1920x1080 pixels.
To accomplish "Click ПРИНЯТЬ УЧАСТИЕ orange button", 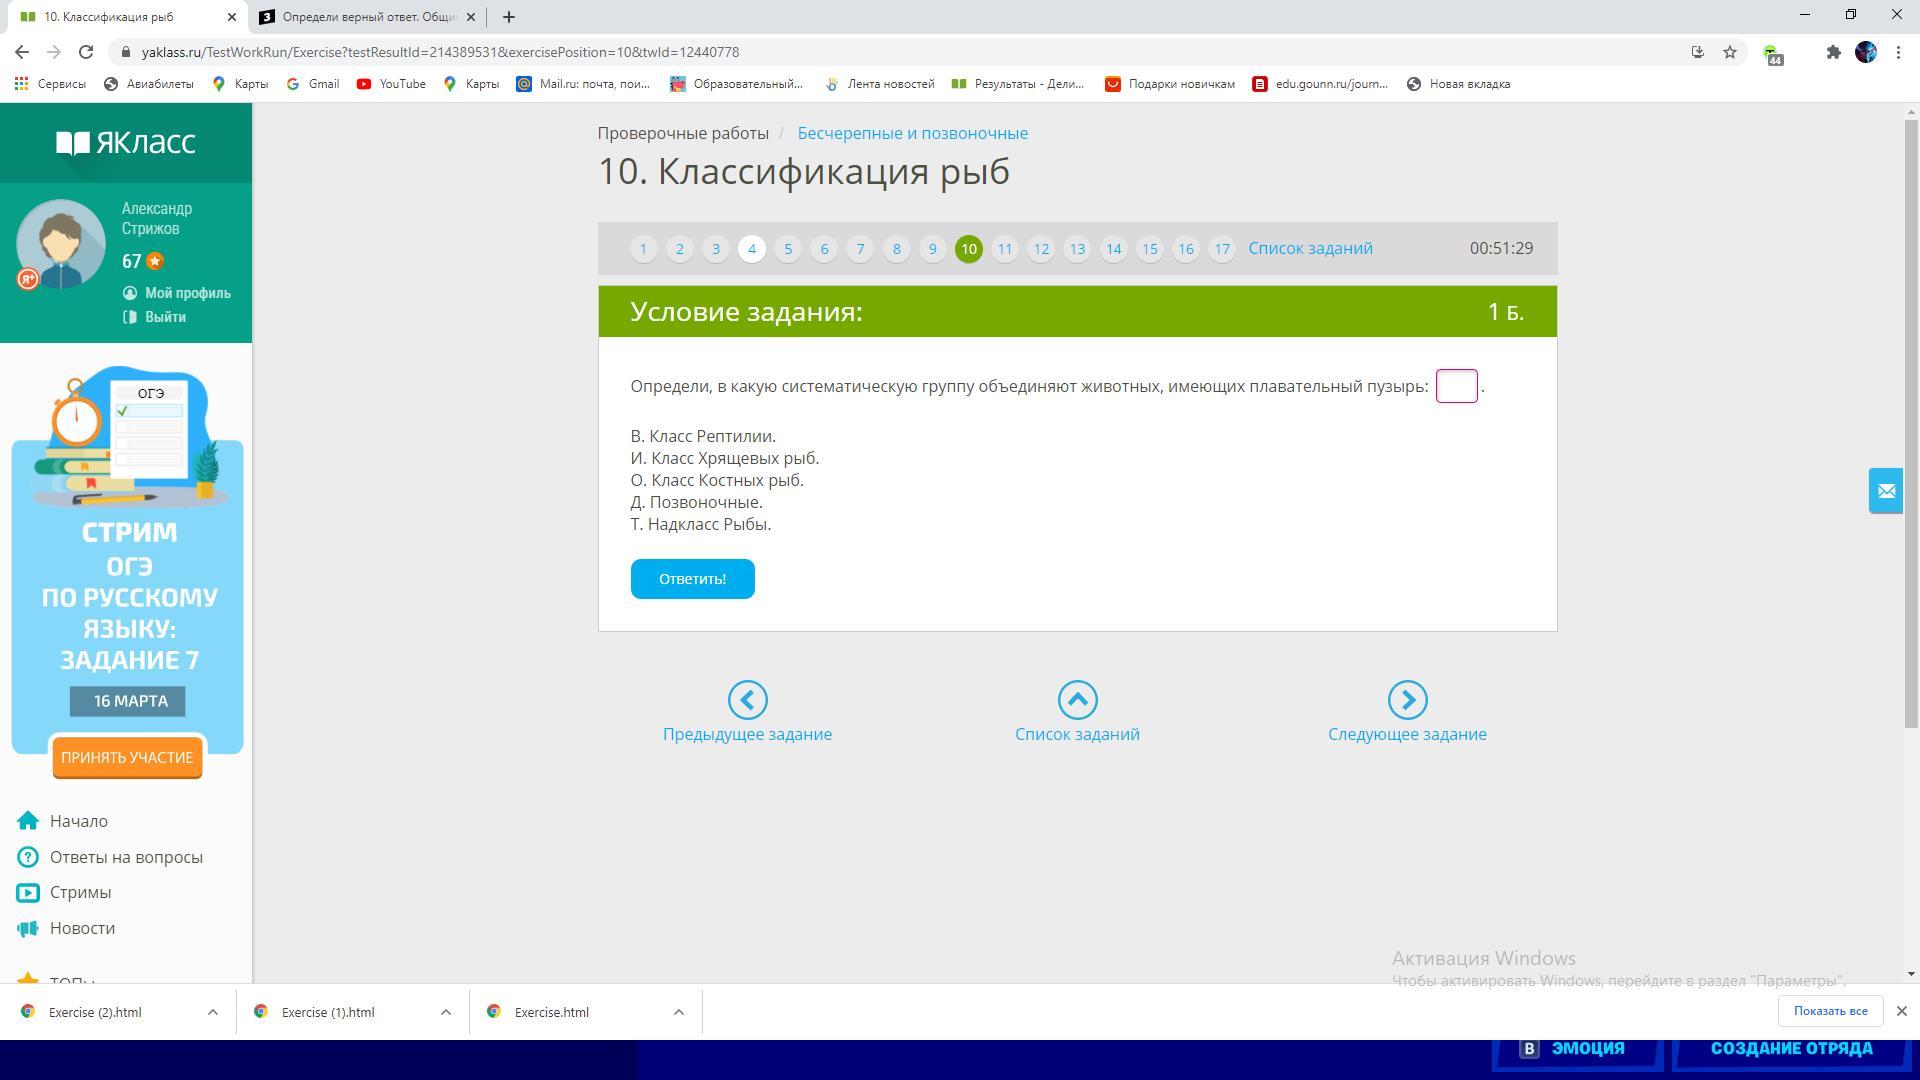I will [x=127, y=758].
